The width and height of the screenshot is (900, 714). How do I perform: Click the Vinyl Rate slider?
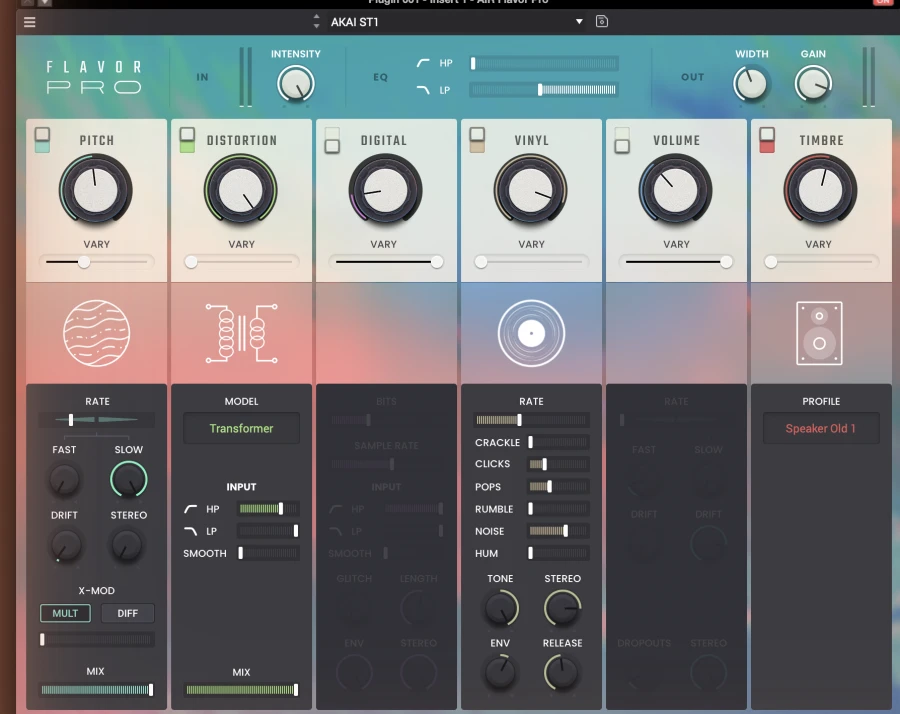531,420
